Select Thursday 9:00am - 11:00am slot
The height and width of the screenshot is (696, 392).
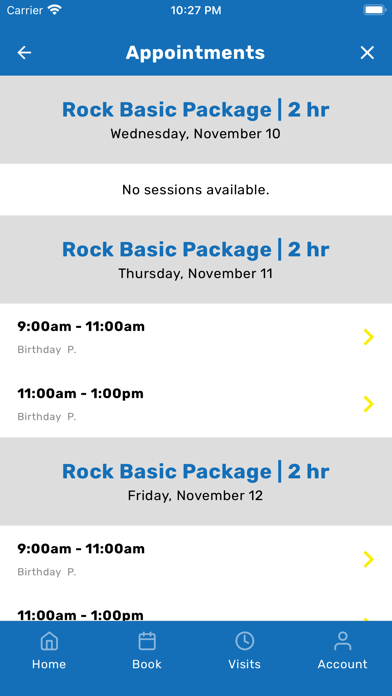pos(196,337)
